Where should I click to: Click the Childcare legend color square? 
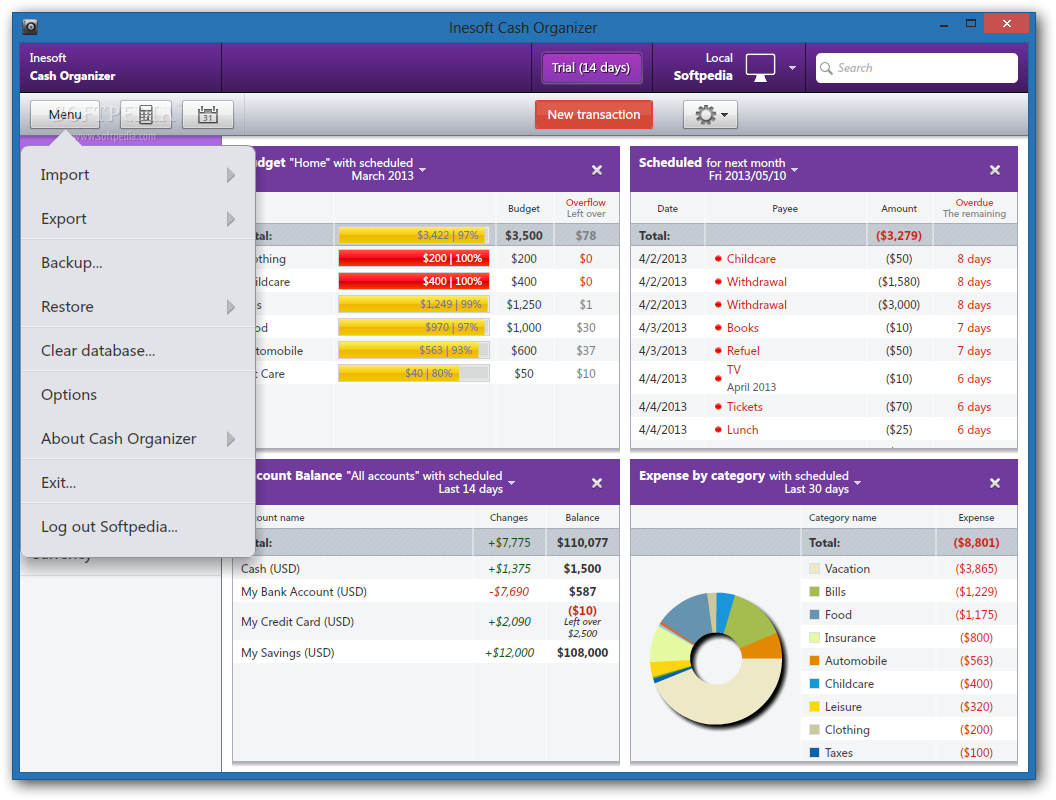814,684
